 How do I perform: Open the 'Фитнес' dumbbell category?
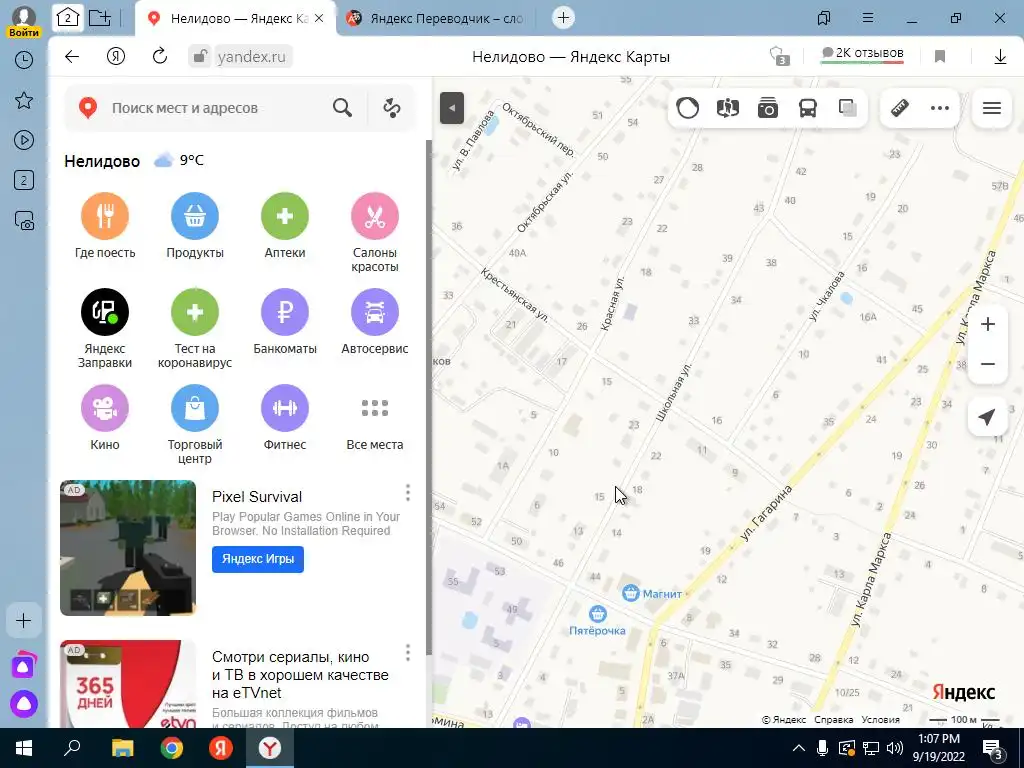point(285,408)
